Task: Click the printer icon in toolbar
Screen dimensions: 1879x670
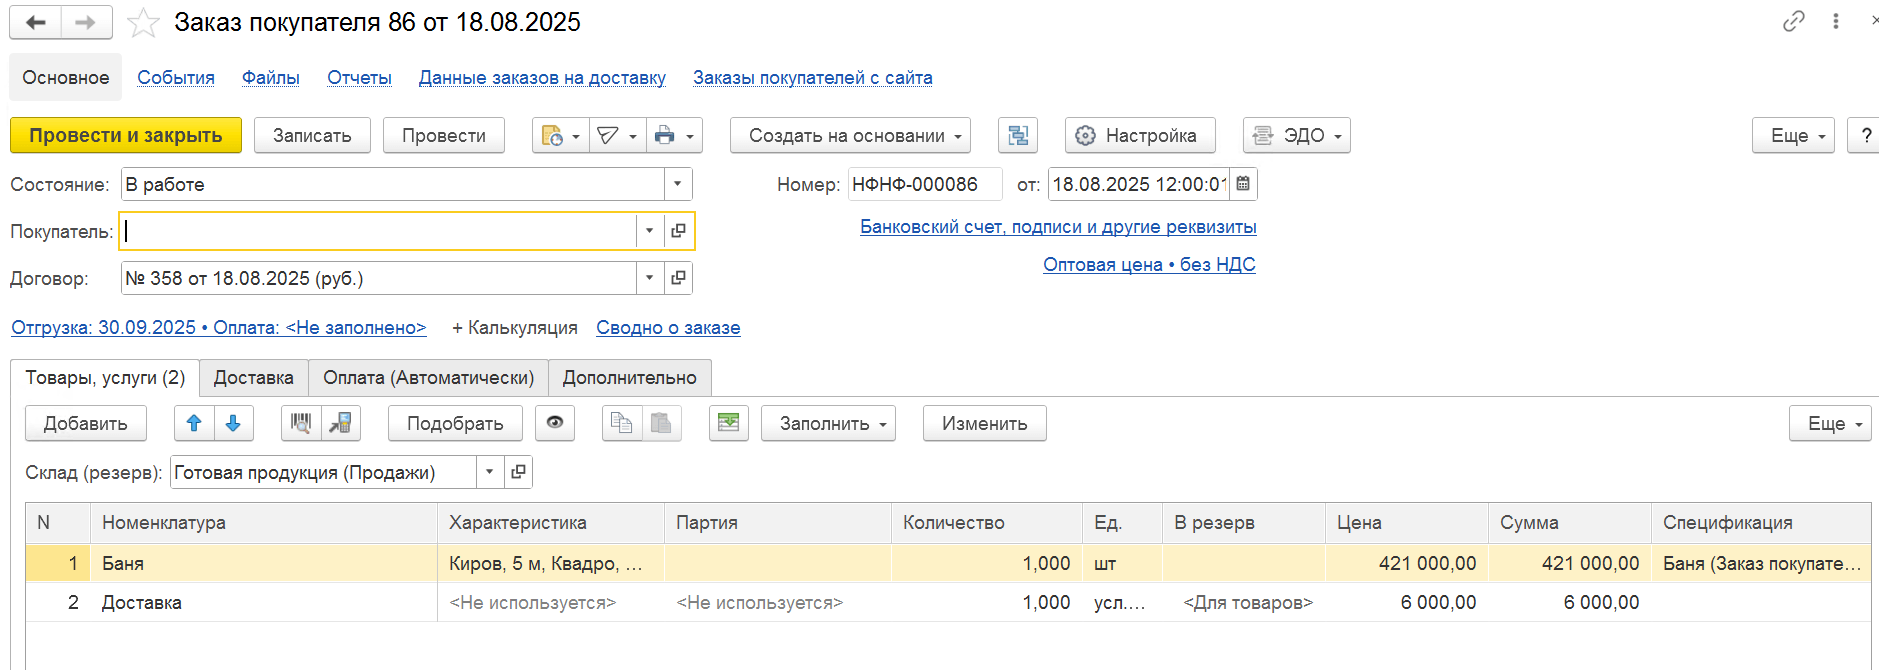Action: pos(664,135)
